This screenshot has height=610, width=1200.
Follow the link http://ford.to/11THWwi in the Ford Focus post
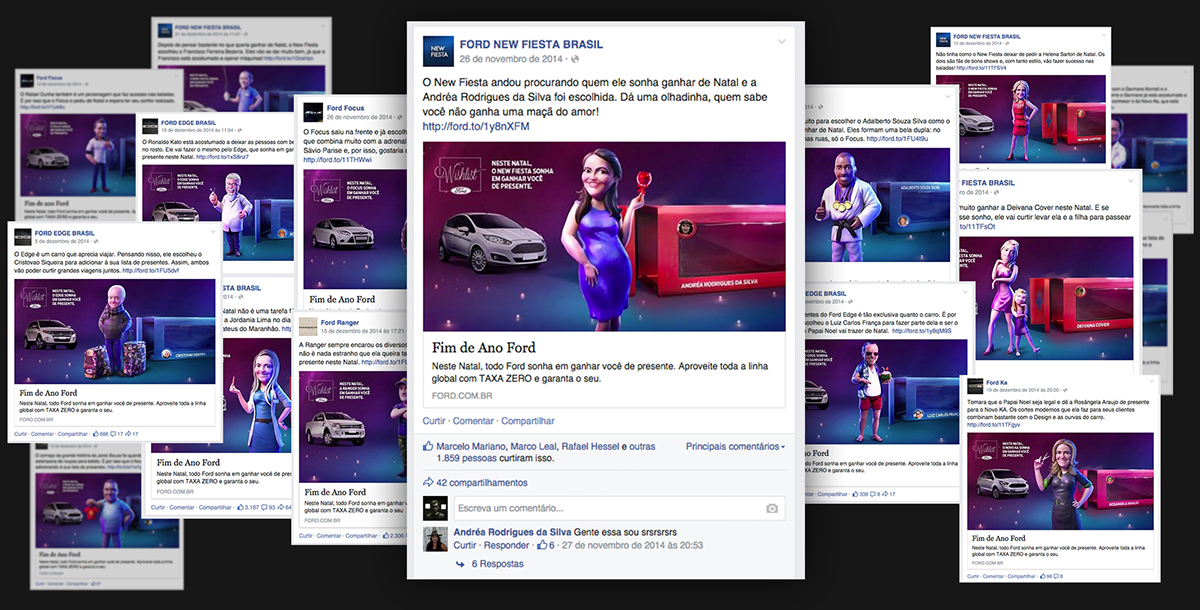pyautogui.click(x=337, y=160)
